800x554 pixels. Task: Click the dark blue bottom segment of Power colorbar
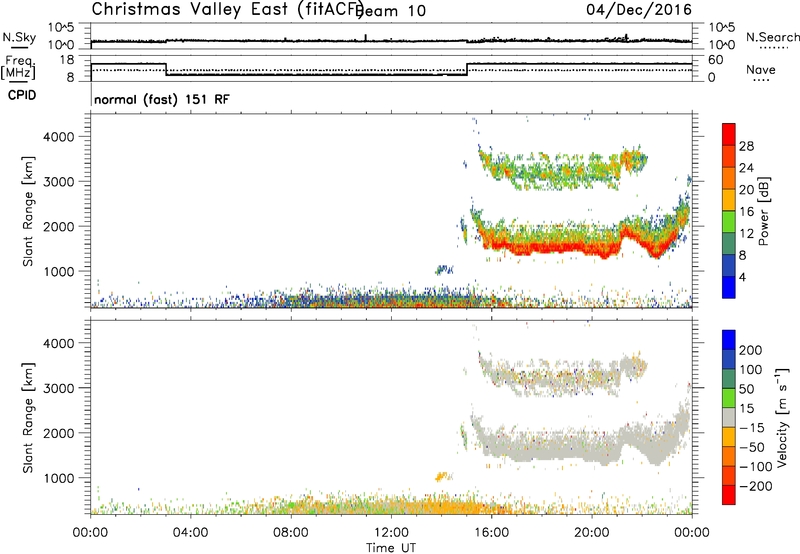[729, 287]
